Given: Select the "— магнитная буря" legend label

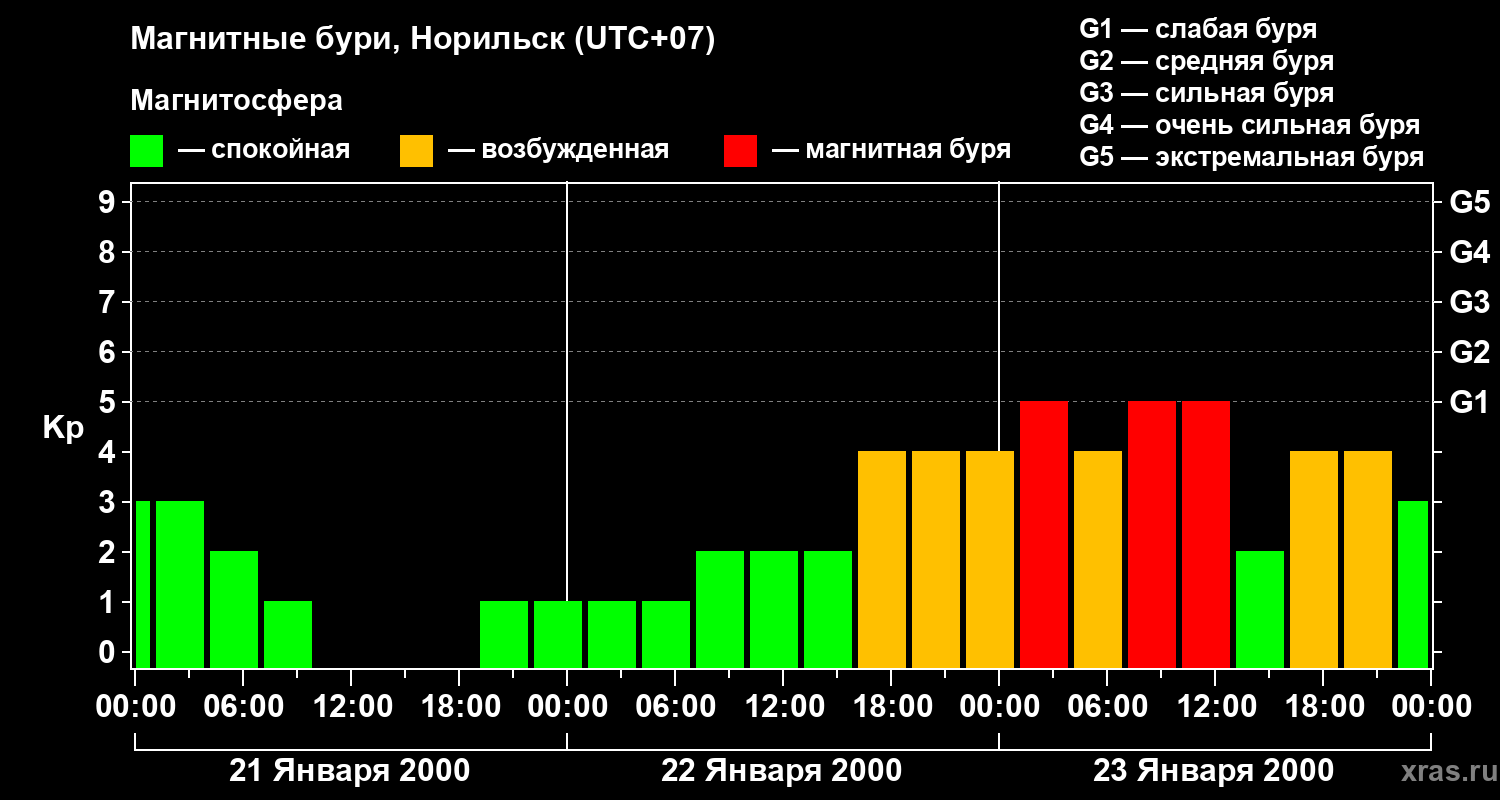Looking at the screenshot, I should (892, 150).
